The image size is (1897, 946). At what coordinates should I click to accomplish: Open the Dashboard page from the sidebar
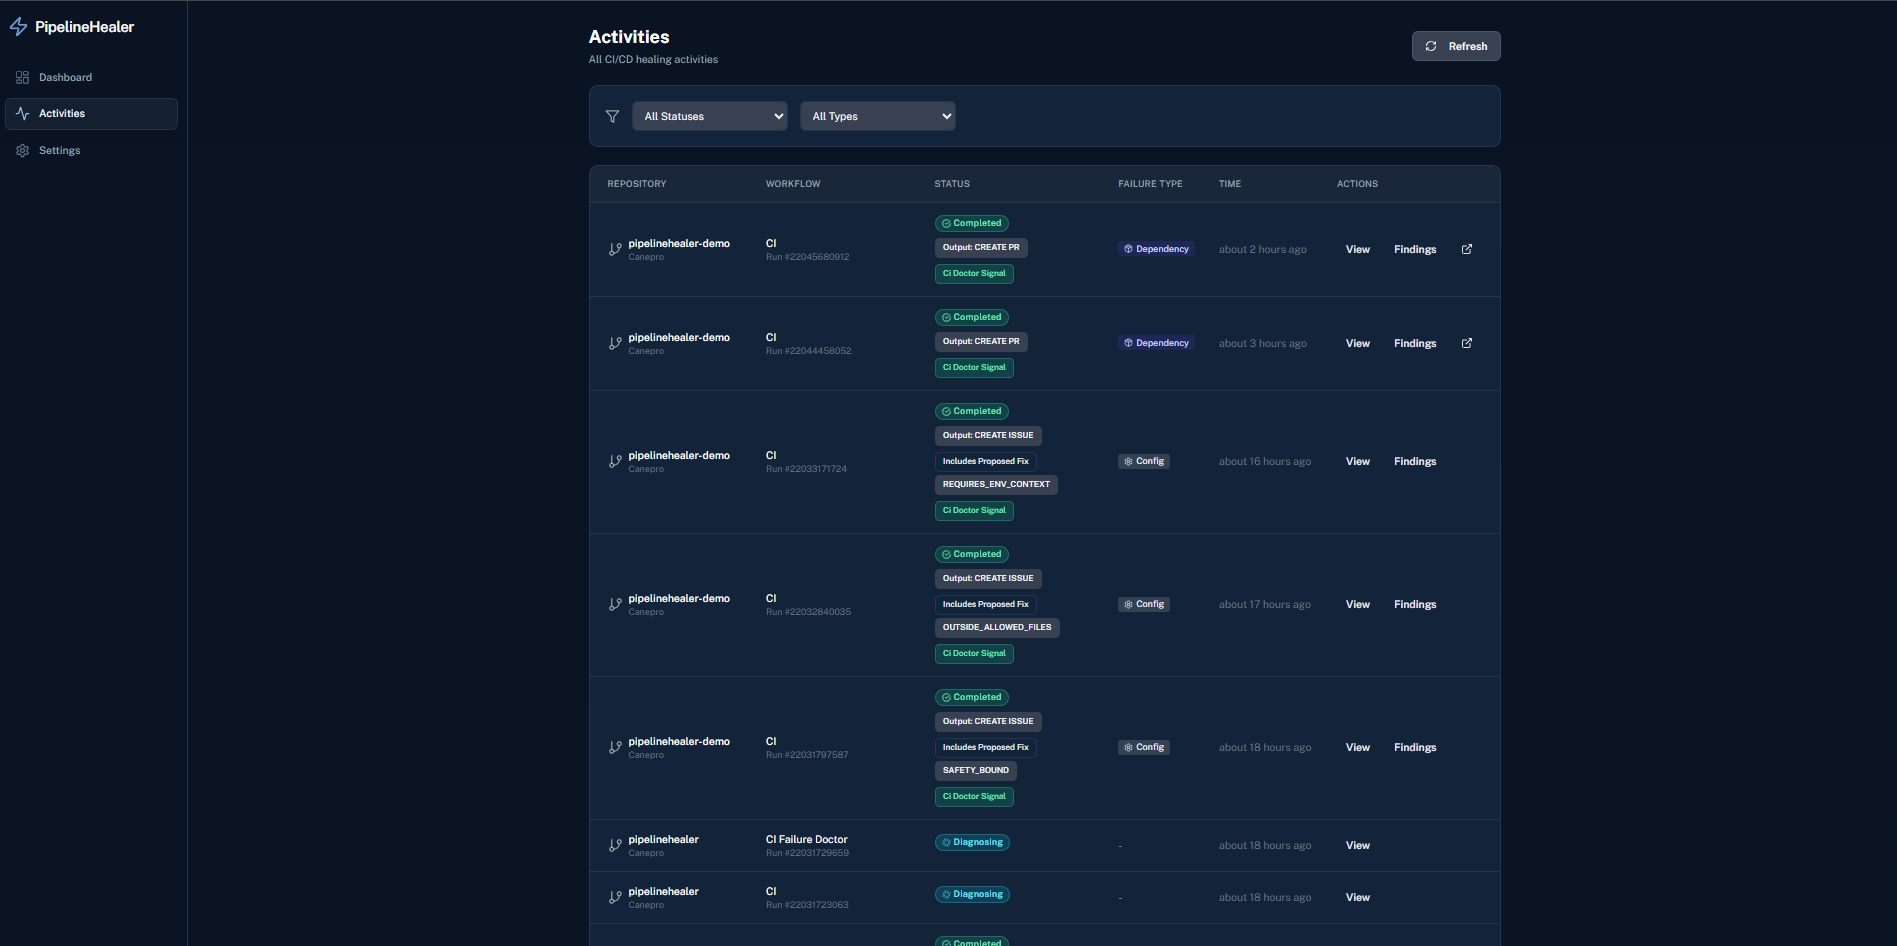point(91,77)
